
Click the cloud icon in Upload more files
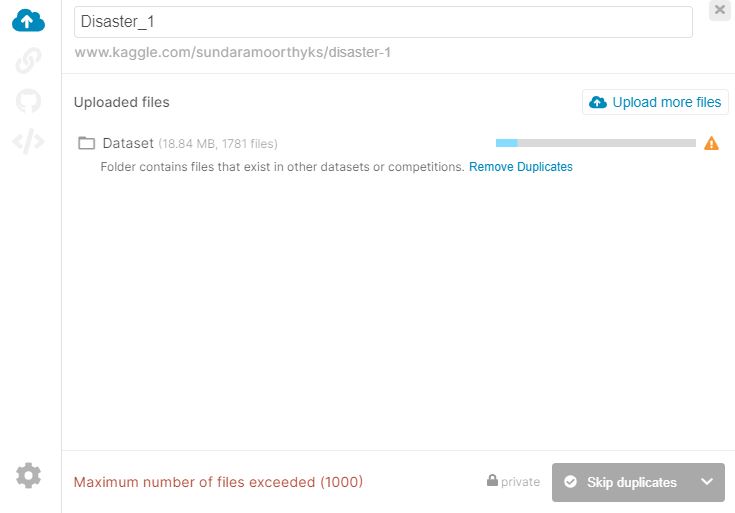point(598,102)
